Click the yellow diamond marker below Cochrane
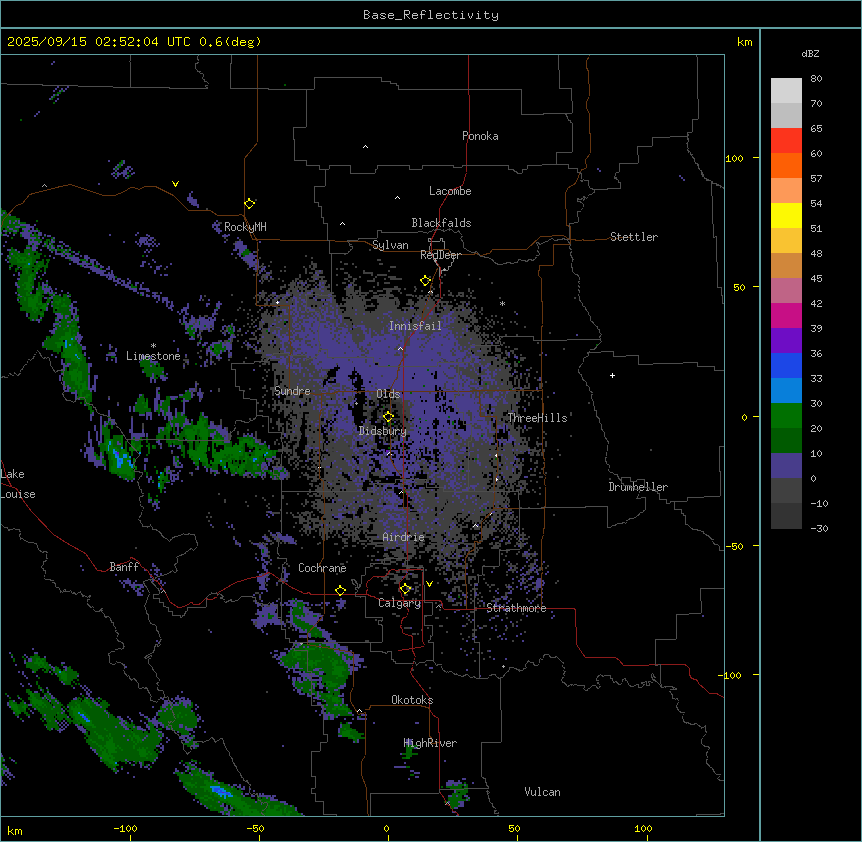Viewport: 862px width, 842px height. click(x=340, y=591)
